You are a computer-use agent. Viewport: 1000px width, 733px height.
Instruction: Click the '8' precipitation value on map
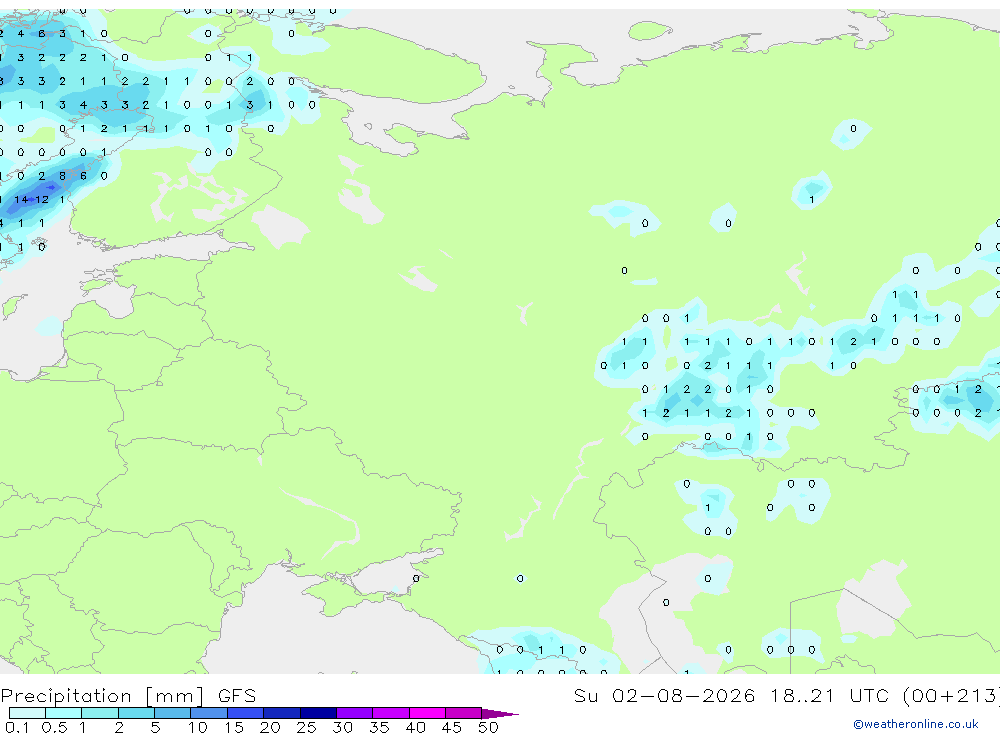pyautogui.click(x=62, y=176)
